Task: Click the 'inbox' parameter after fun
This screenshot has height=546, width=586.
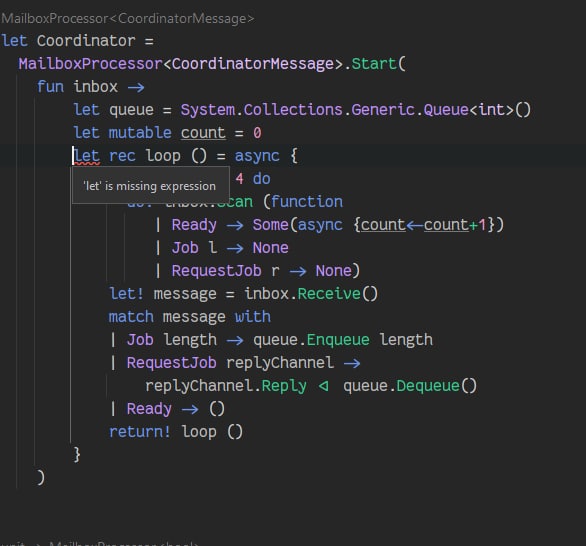Action: click(x=96, y=87)
